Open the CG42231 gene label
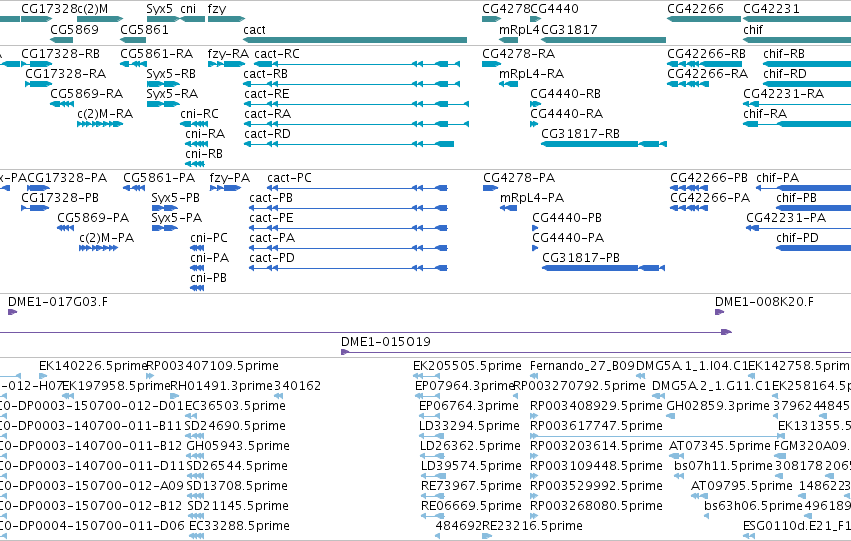Viewport: 851px width, 541px height. [x=771, y=9]
